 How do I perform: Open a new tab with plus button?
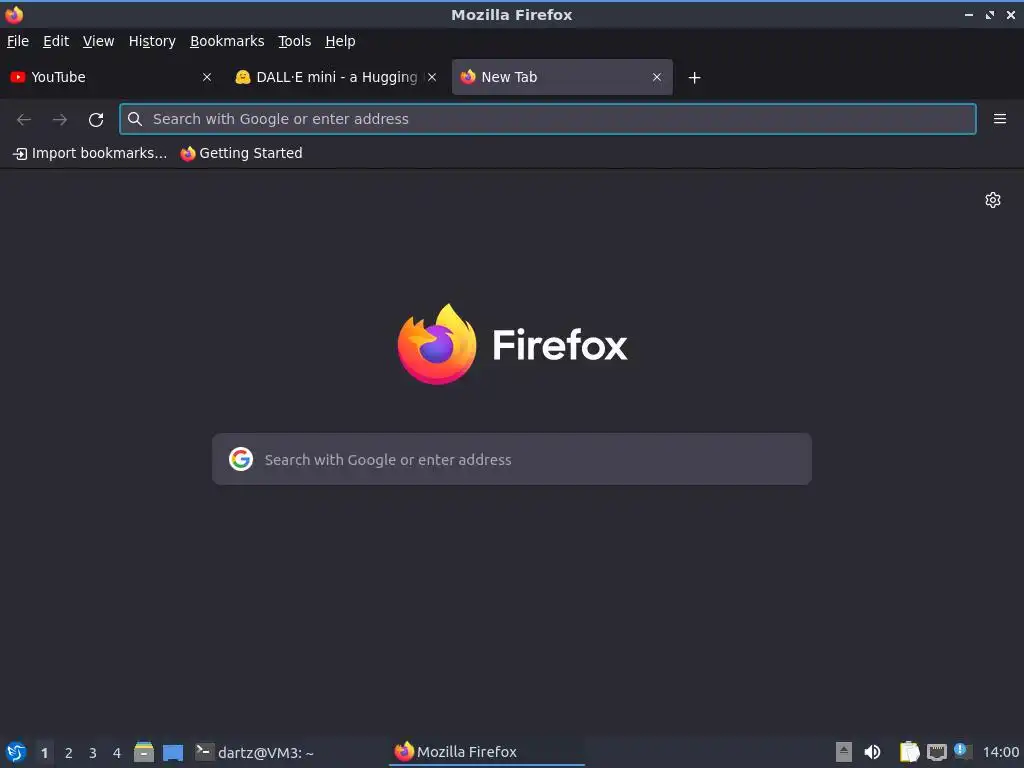click(x=694, y=78)
